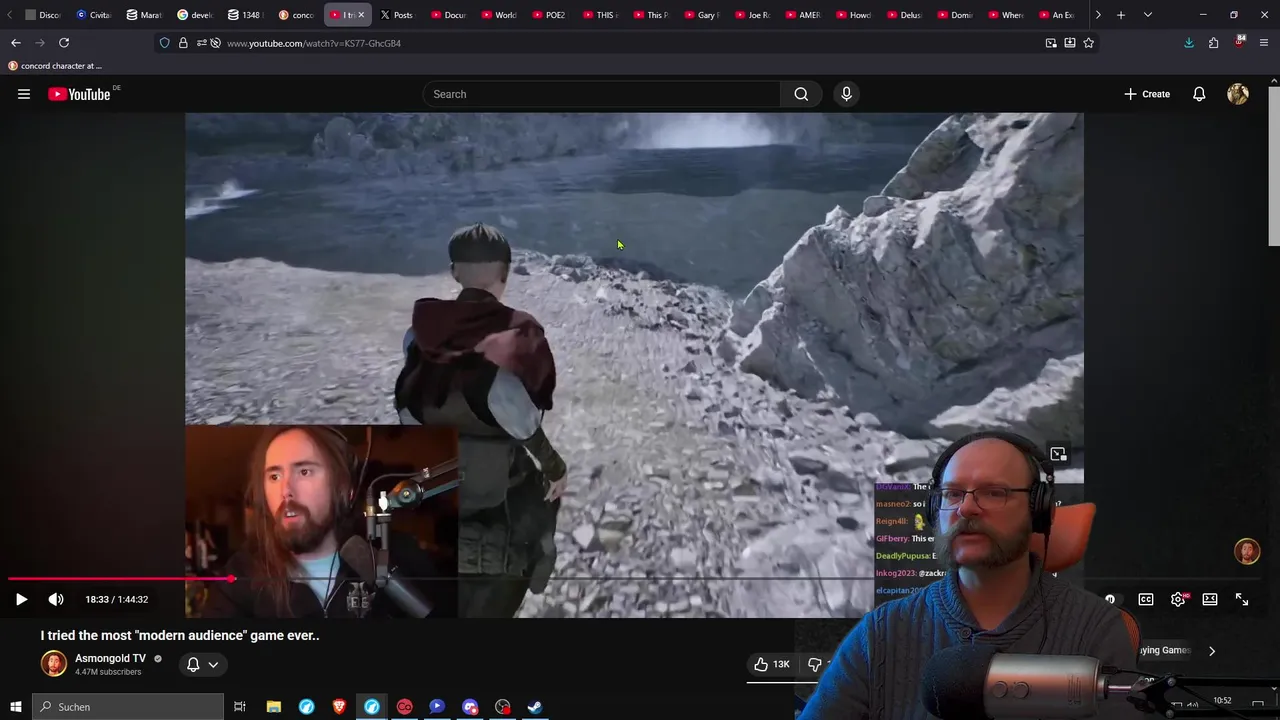Bookmark this page with the star
The width and height of the screenshot is (1280, 720).
click(1088, 43)
